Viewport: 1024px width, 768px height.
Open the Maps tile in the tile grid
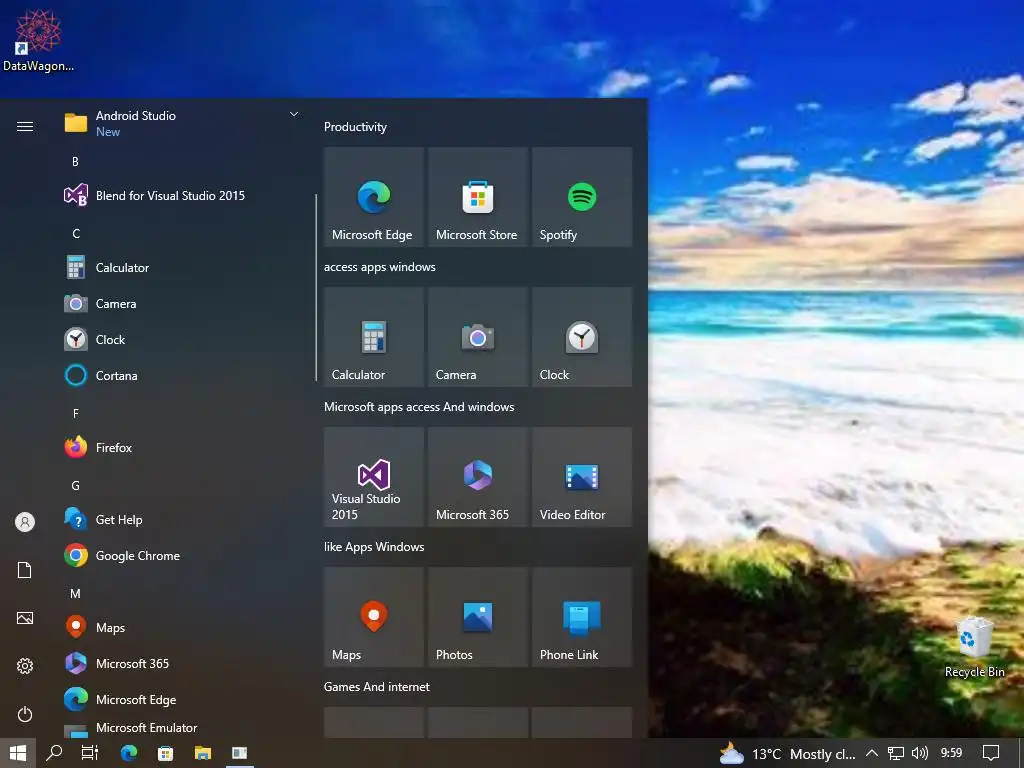pyautogui.click(x=374, y=617)
